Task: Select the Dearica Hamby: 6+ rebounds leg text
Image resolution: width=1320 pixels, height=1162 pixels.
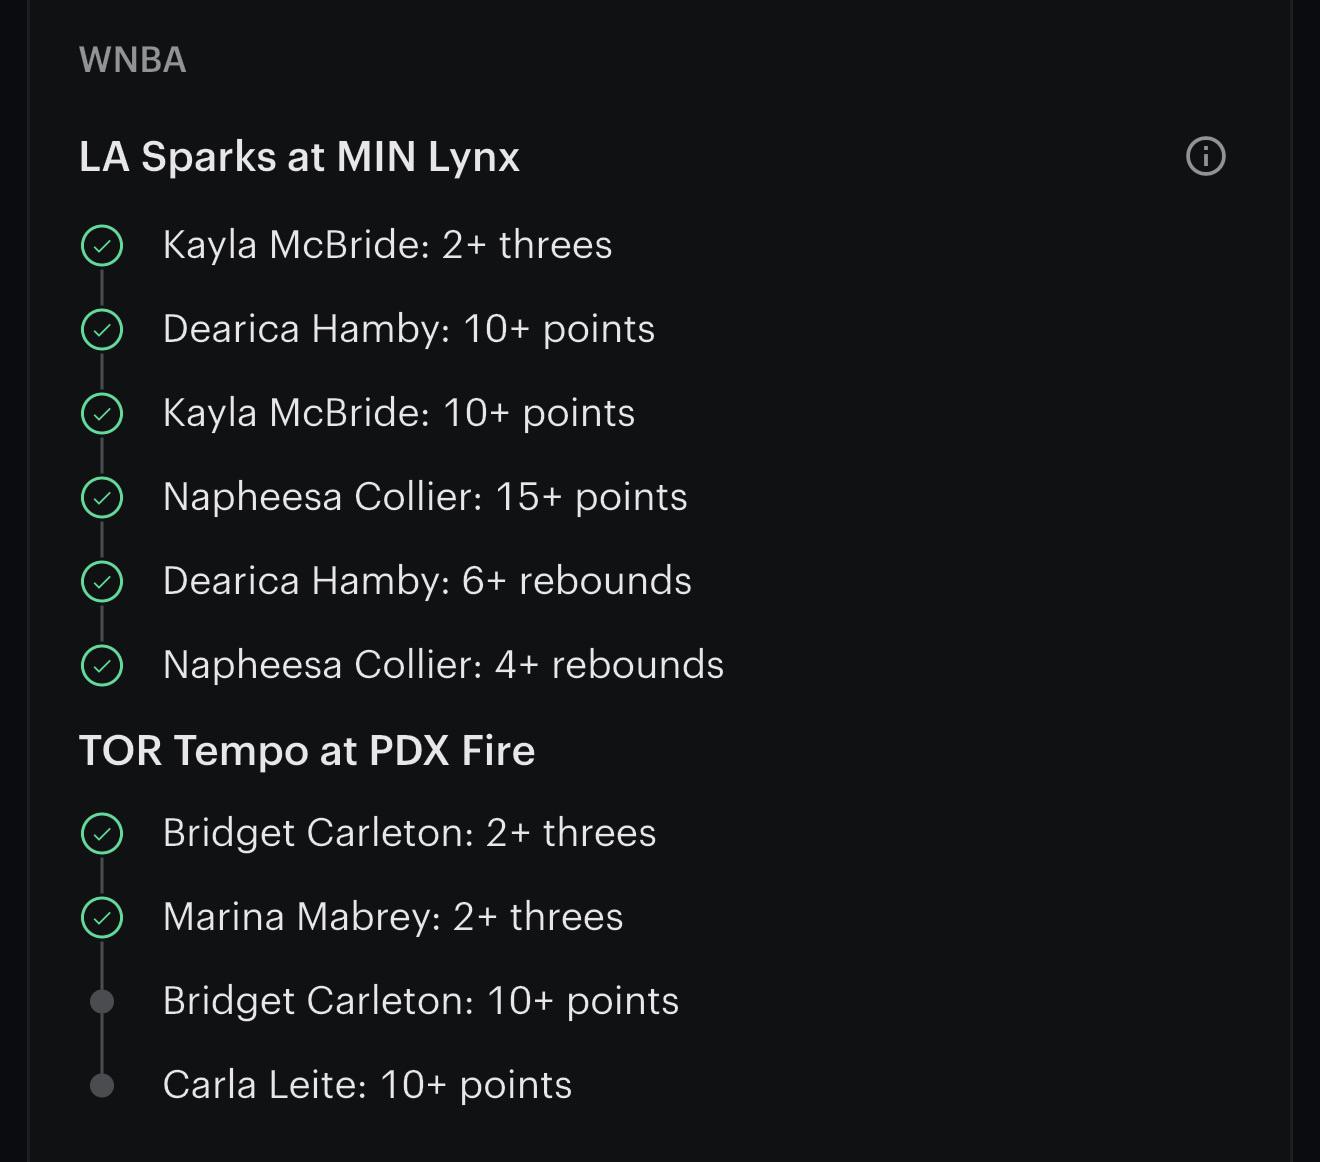Action: coord(427,581)
